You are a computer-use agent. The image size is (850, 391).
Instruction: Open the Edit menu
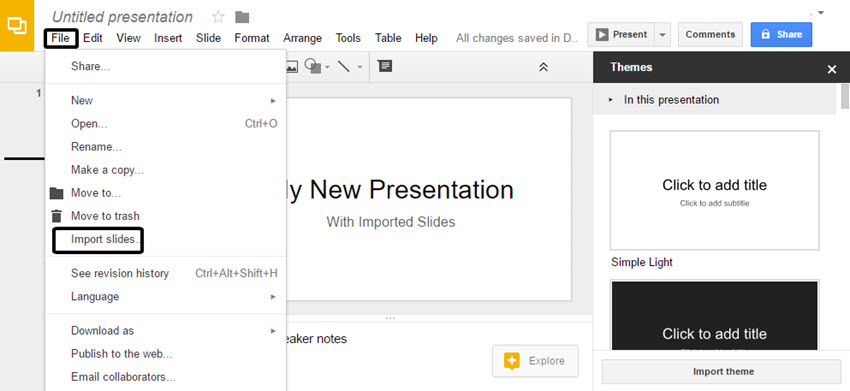pyautogui.click(x=93, y=39)
